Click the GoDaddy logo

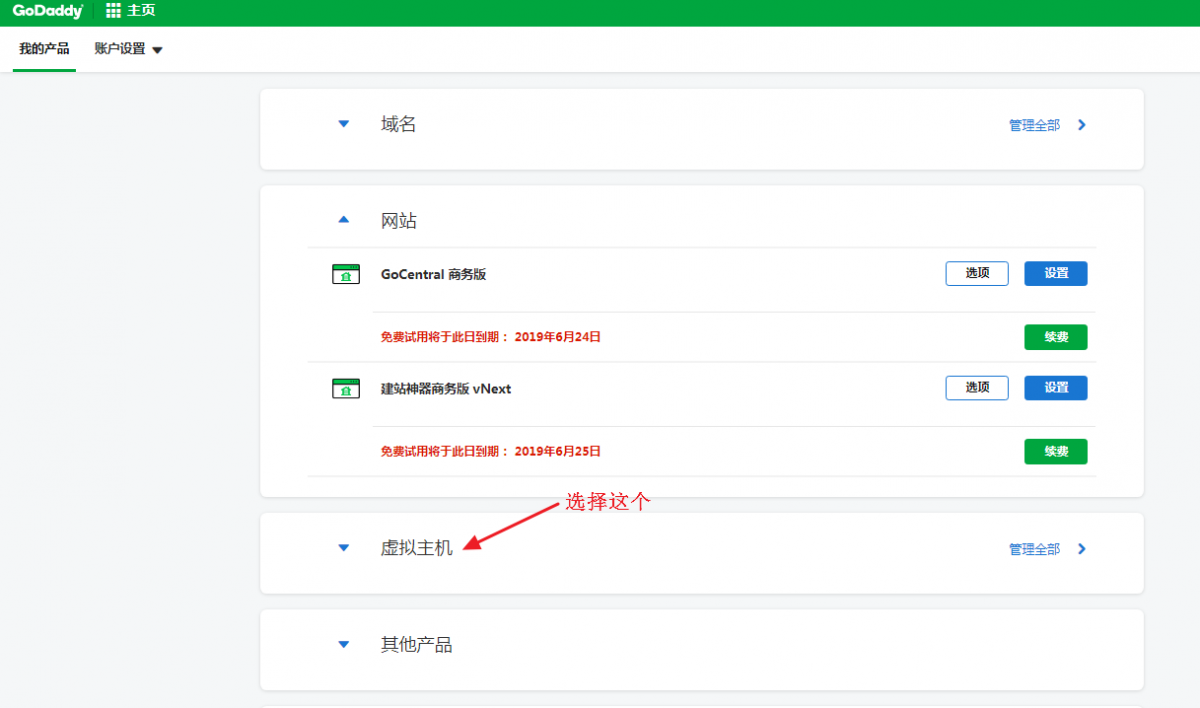42,12
